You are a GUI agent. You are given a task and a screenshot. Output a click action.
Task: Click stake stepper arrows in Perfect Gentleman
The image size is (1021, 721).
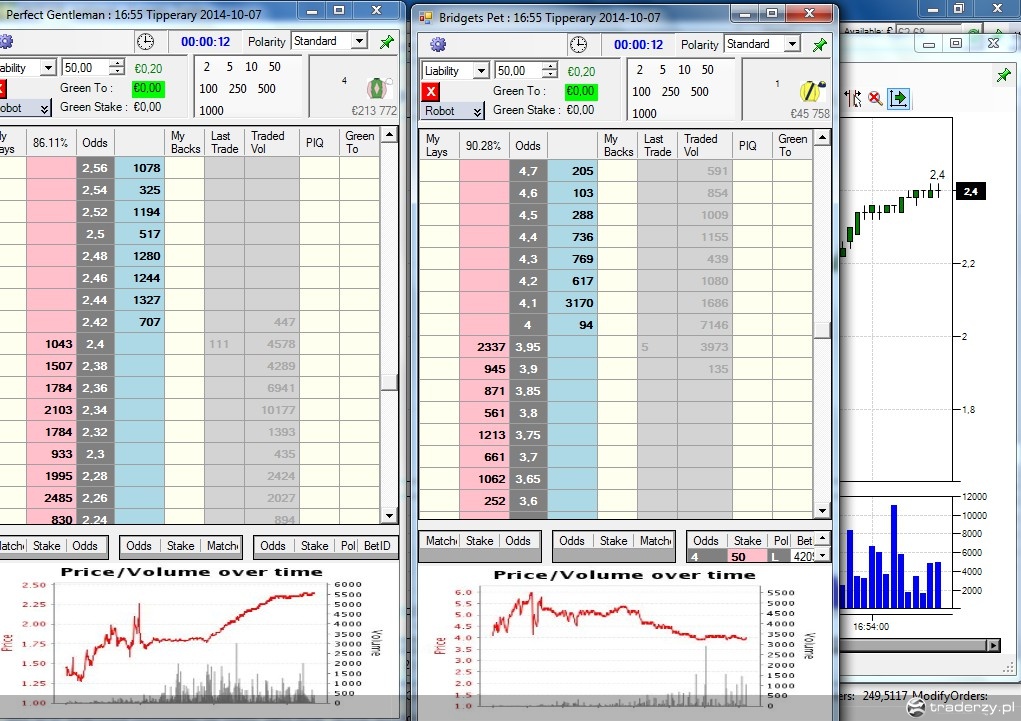[x=117, y=67]
